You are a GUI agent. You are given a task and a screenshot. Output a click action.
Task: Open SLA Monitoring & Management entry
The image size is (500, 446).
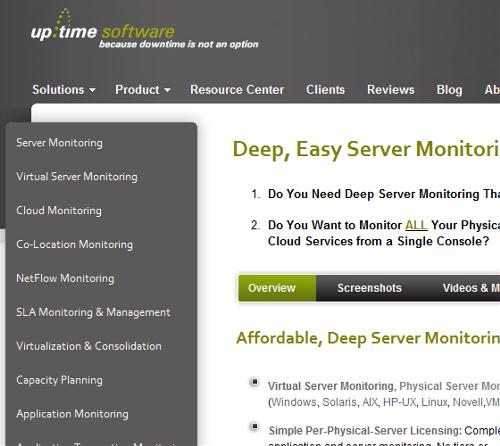point(93,312)
